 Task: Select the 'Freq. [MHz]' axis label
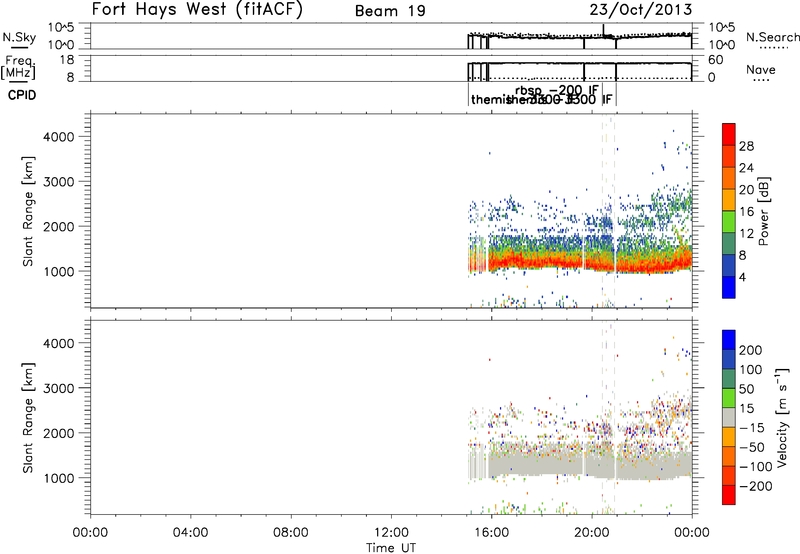[18, 67]
